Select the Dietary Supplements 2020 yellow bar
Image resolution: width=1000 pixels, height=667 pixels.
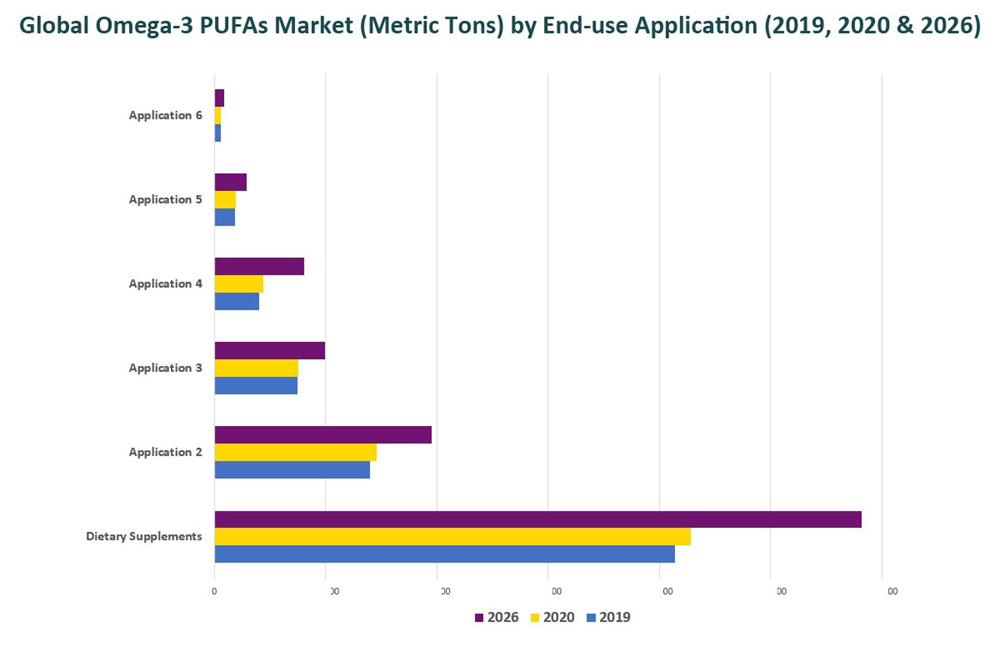coord(452,537)
